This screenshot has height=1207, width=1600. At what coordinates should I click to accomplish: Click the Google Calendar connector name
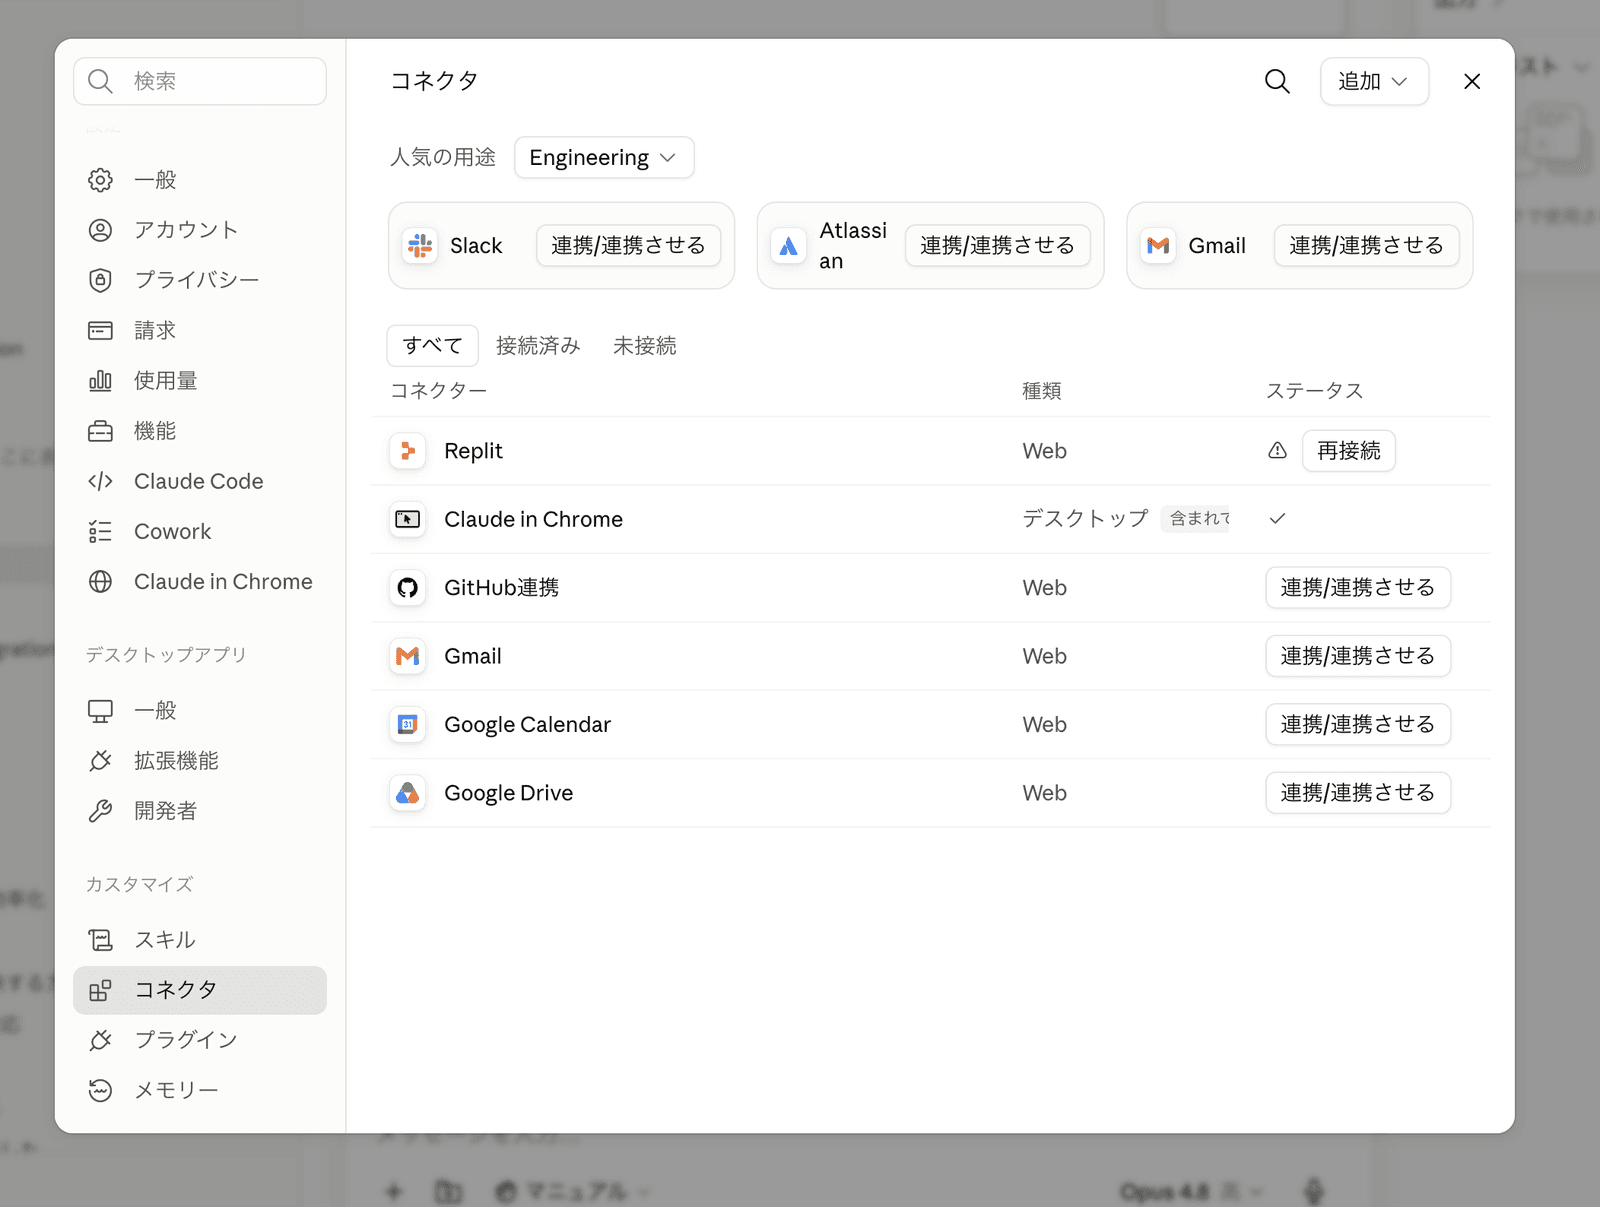pyautogui.click(x=527, y=724)
